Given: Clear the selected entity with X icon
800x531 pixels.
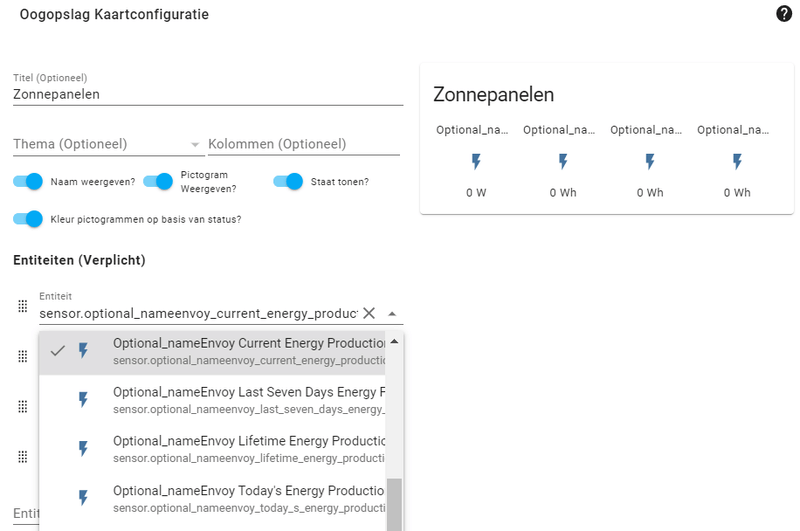Looking at the screenshot, I should (369, 313).
